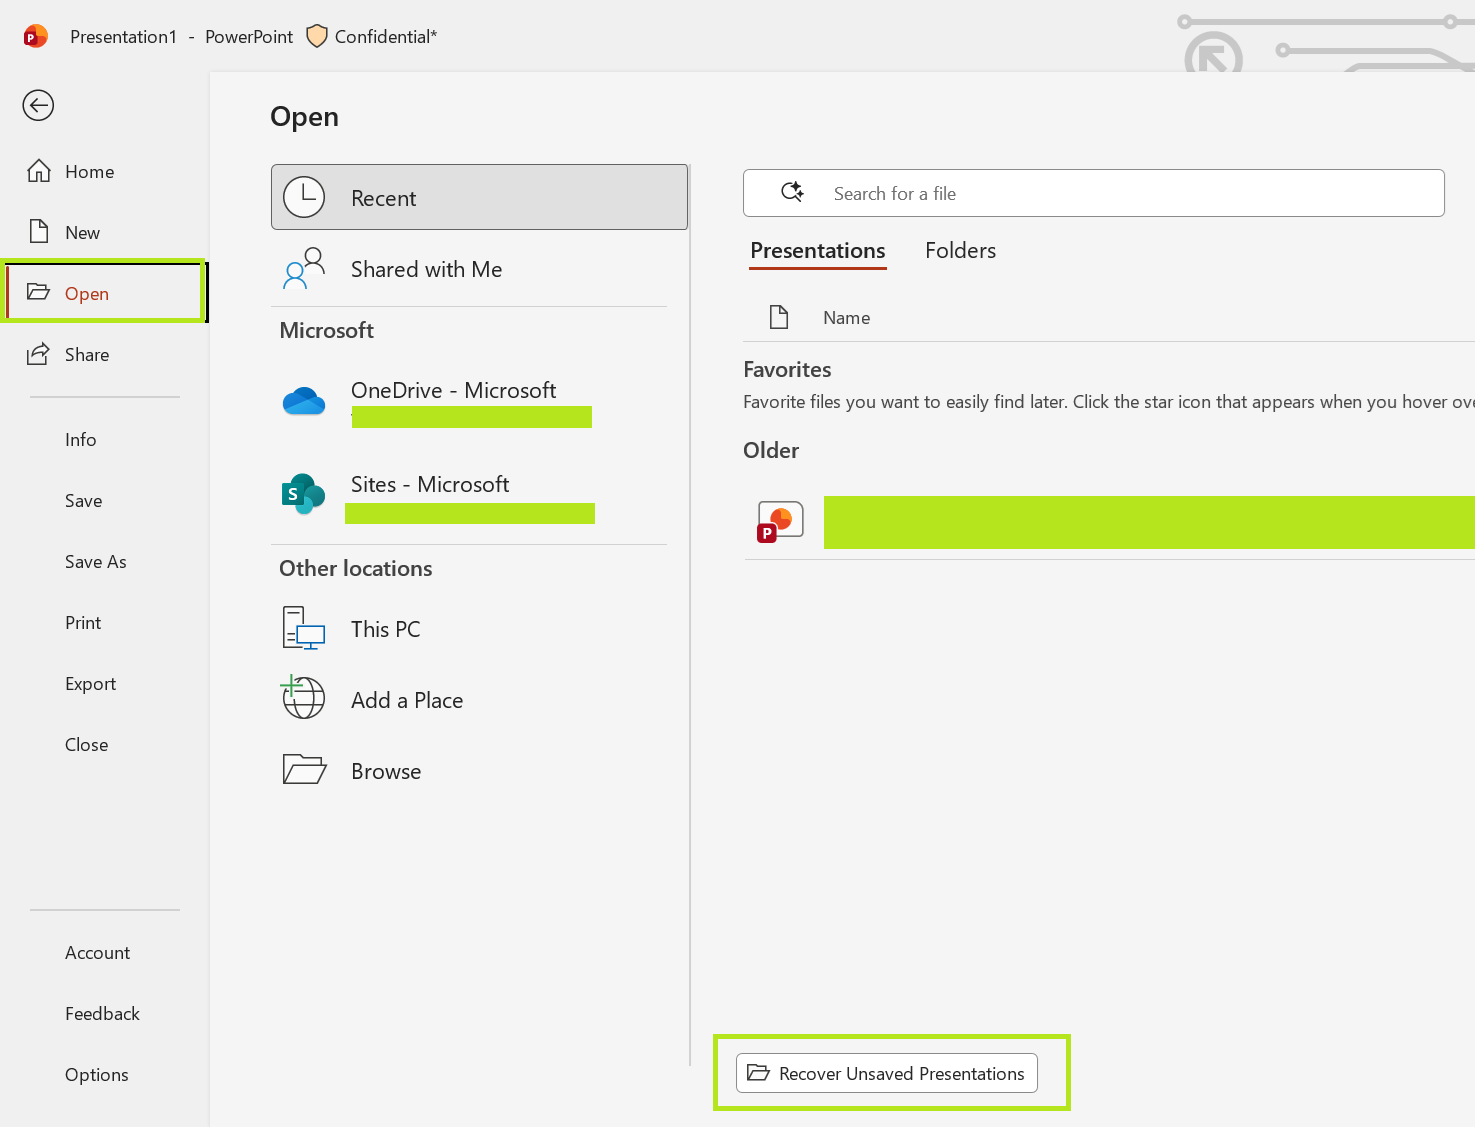Click the file type column icon
The height and width of the screenshot is (1127, 1475).
(x=779, y=317)
